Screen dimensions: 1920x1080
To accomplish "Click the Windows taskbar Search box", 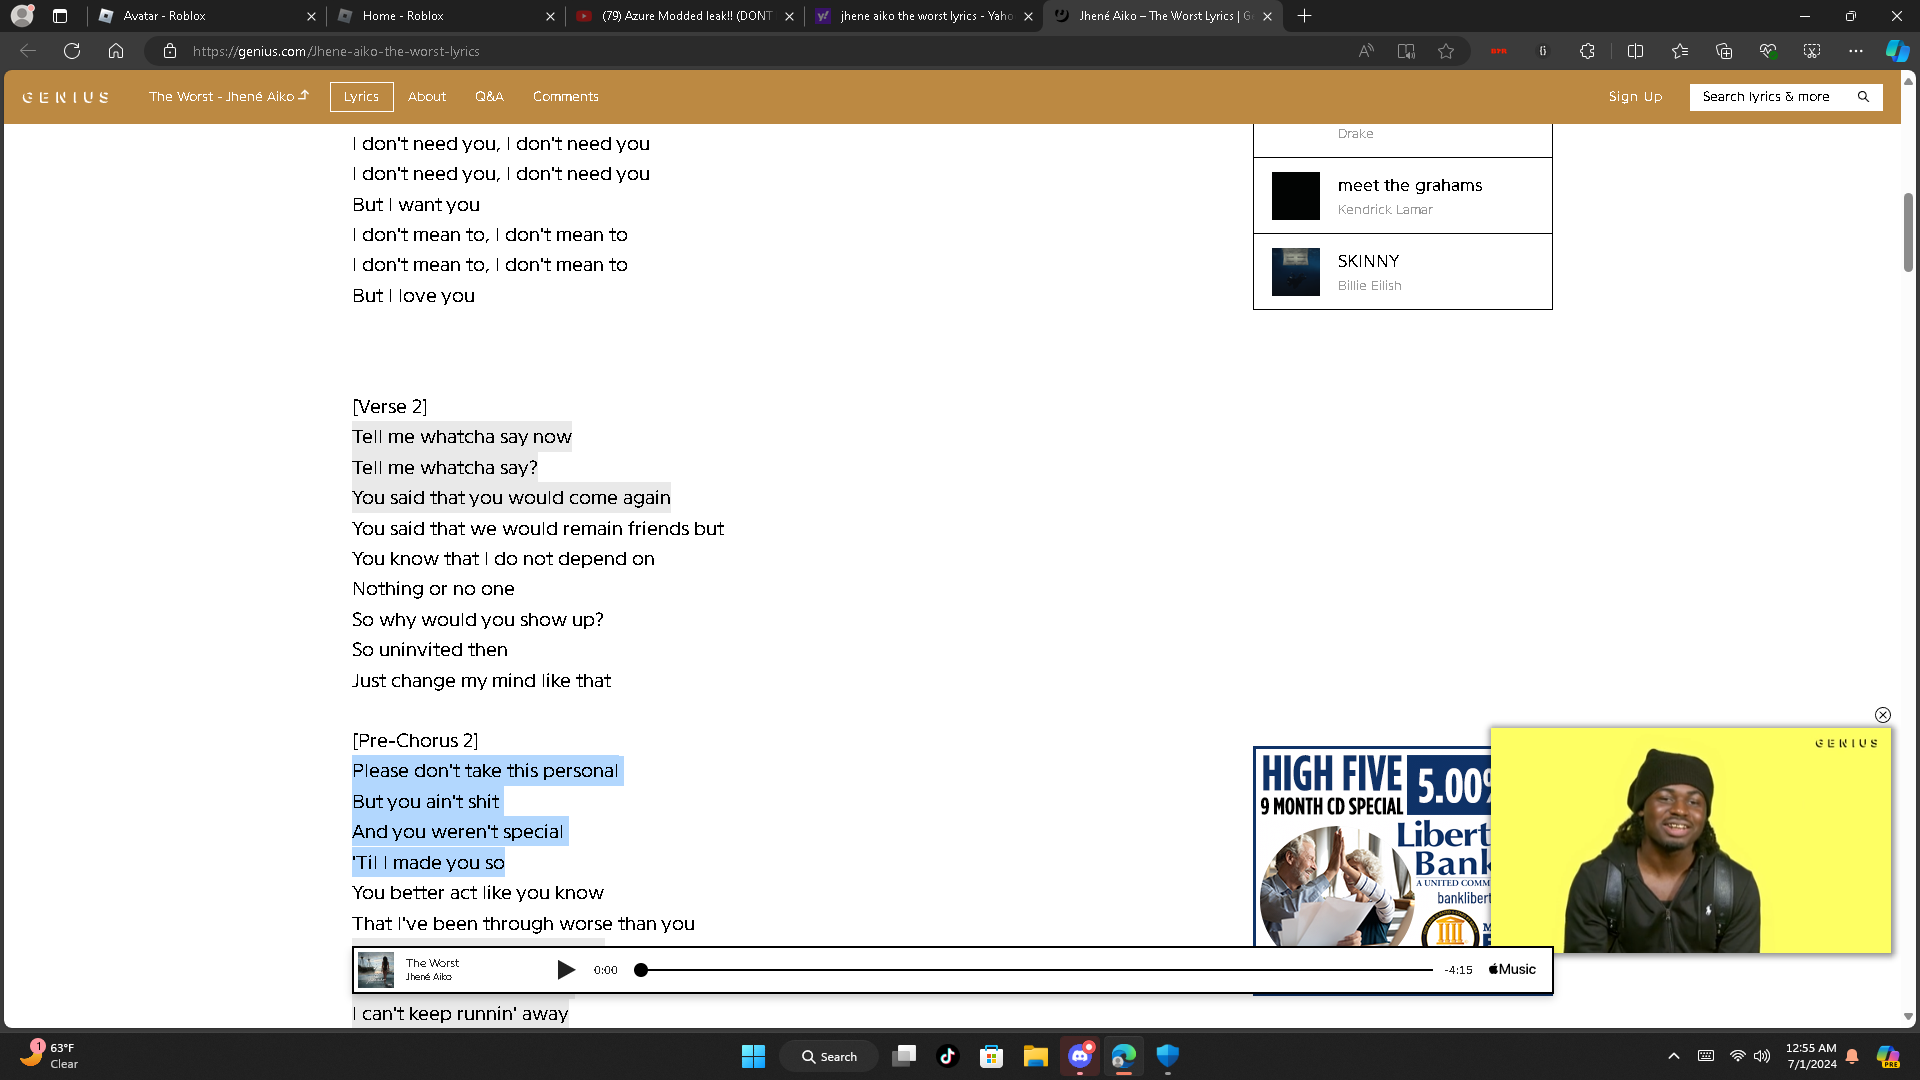I will pos(830,1056).
